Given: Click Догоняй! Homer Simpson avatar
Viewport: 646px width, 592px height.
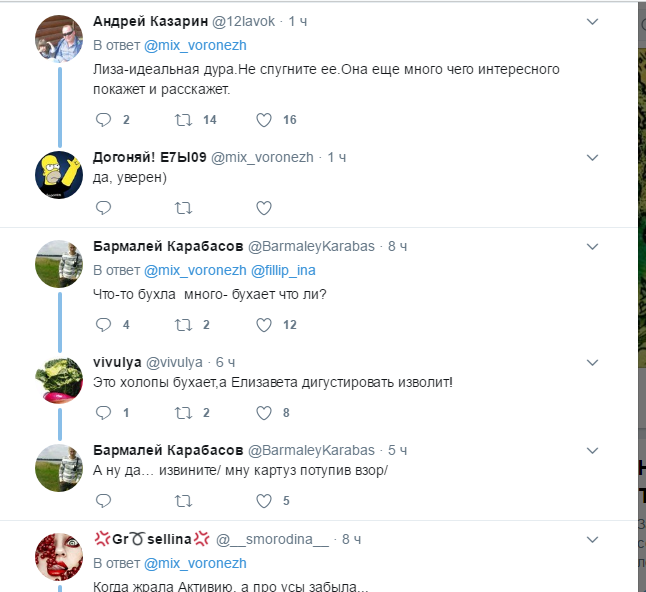Looking at the screenshot, I should (x=58, y=173).
